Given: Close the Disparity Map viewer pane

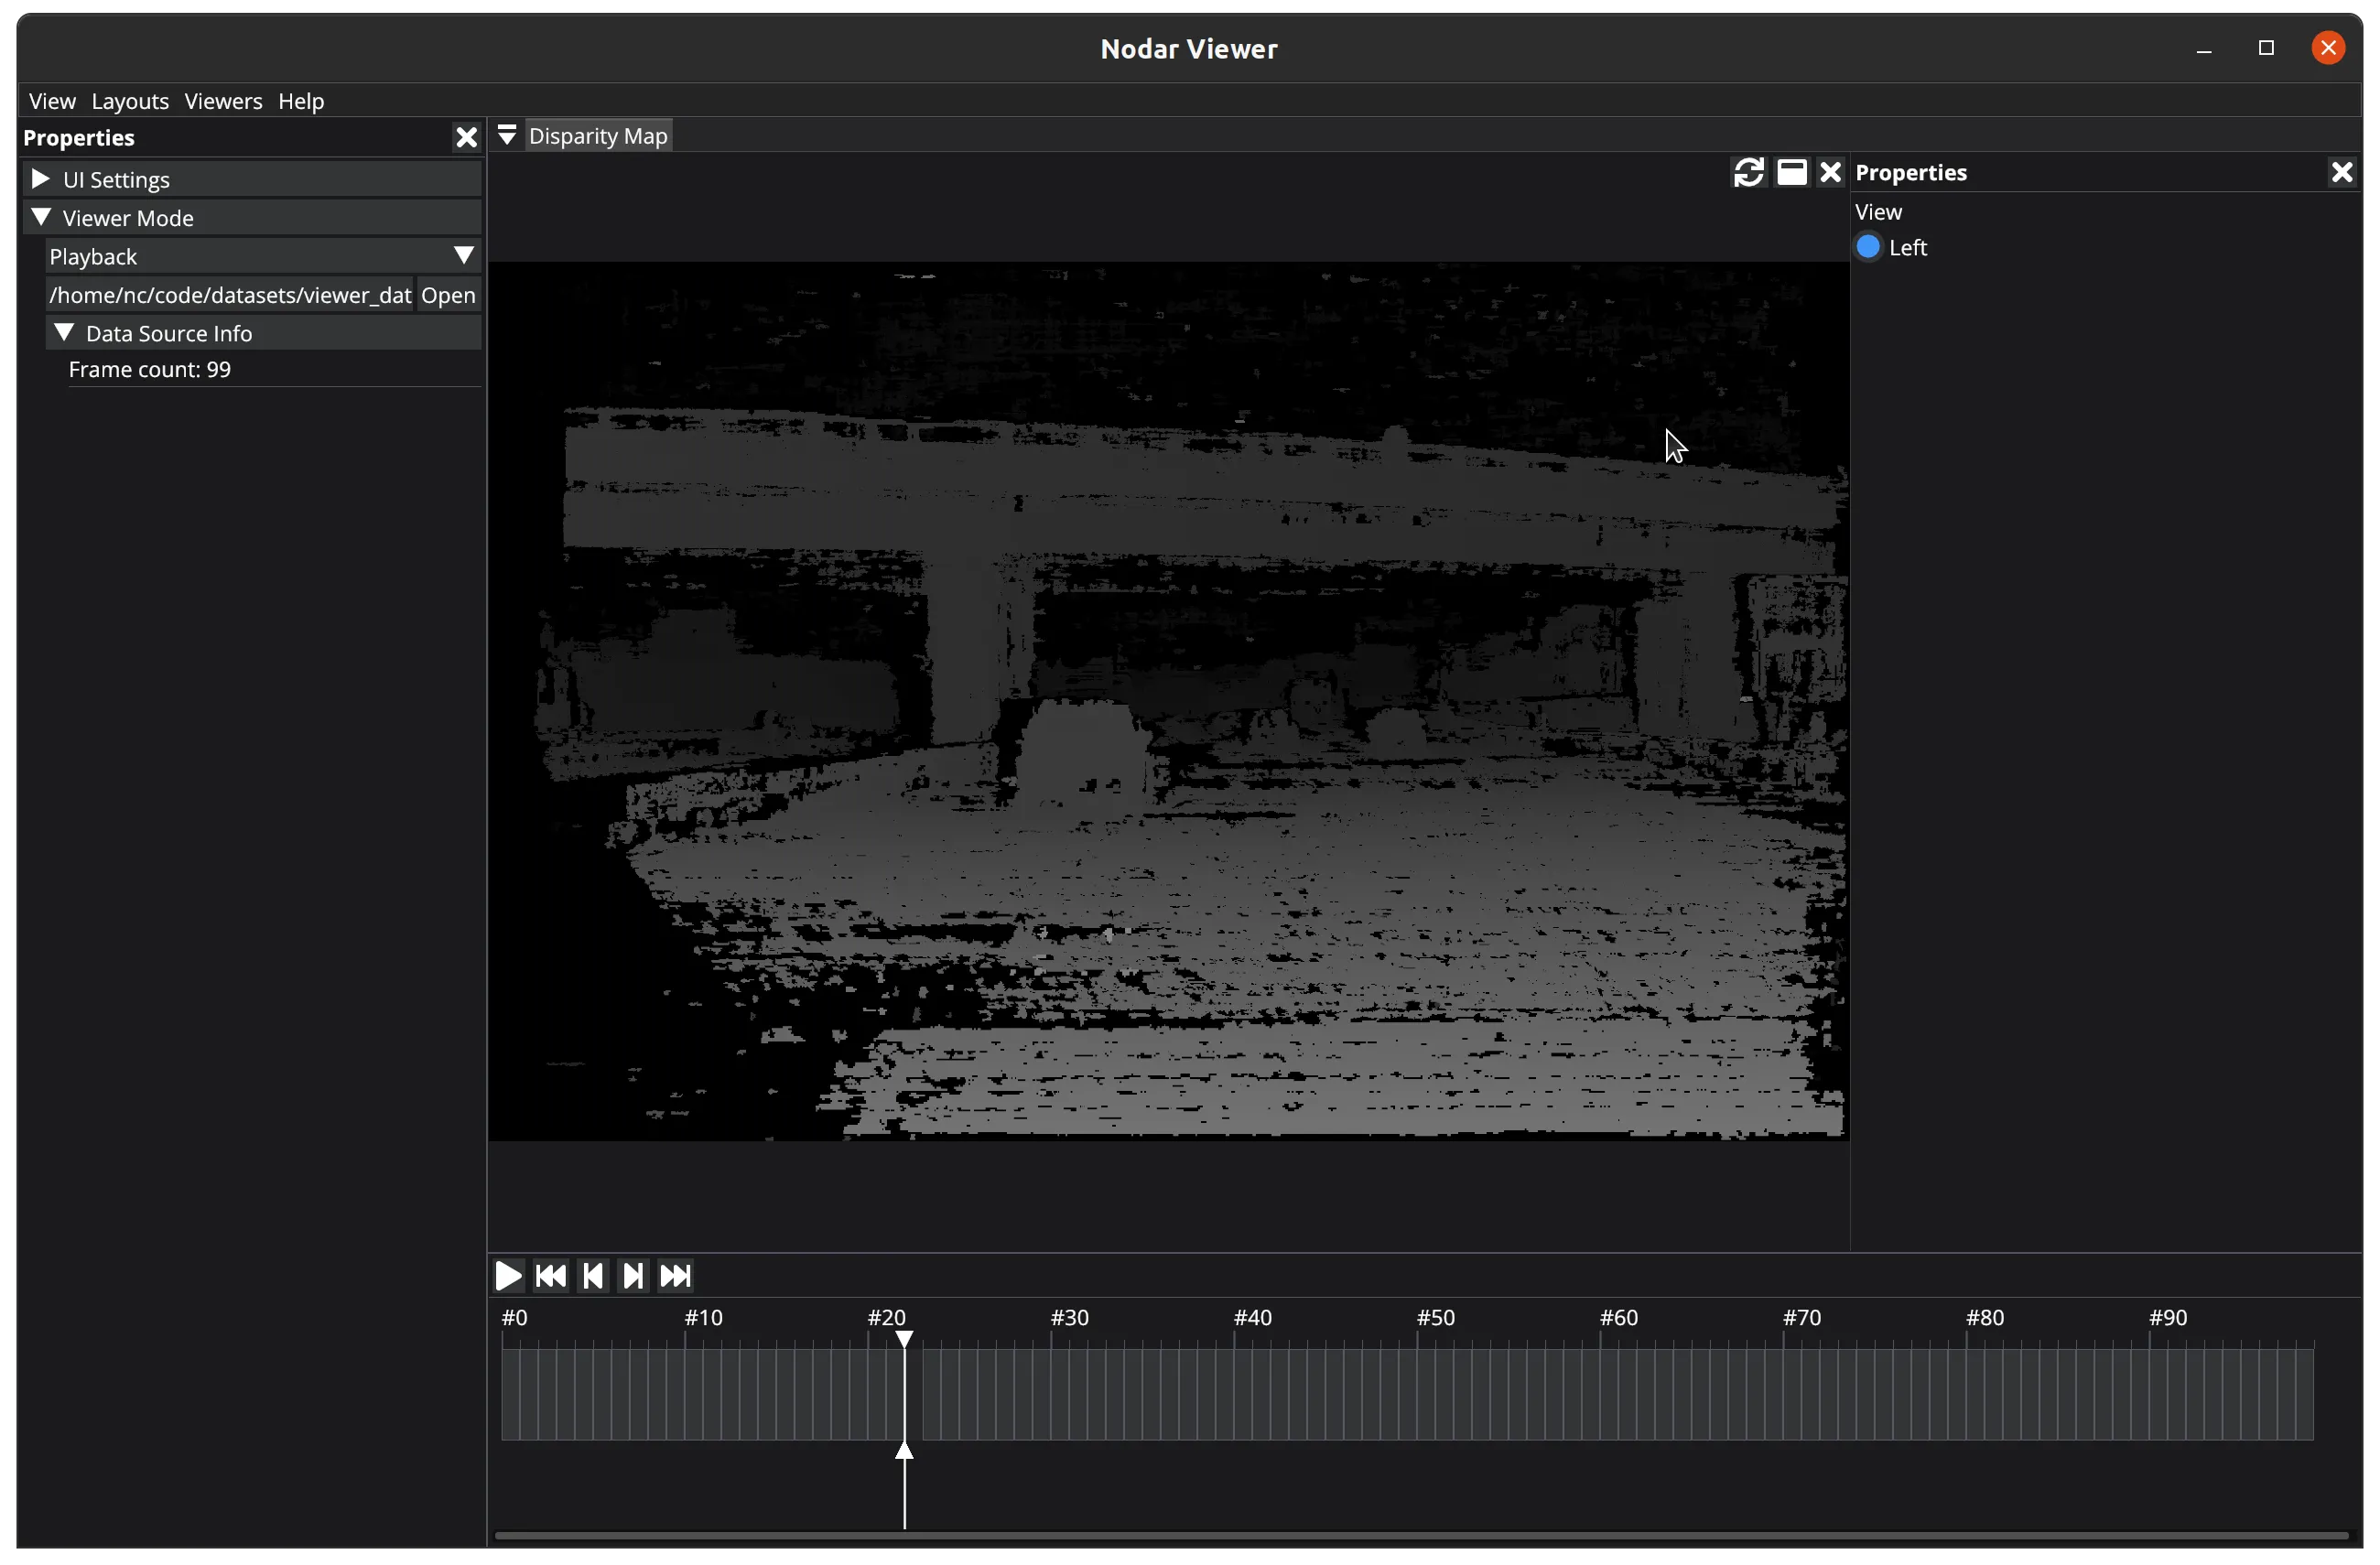Looking at the screenshot, I should pos(1830,173).
